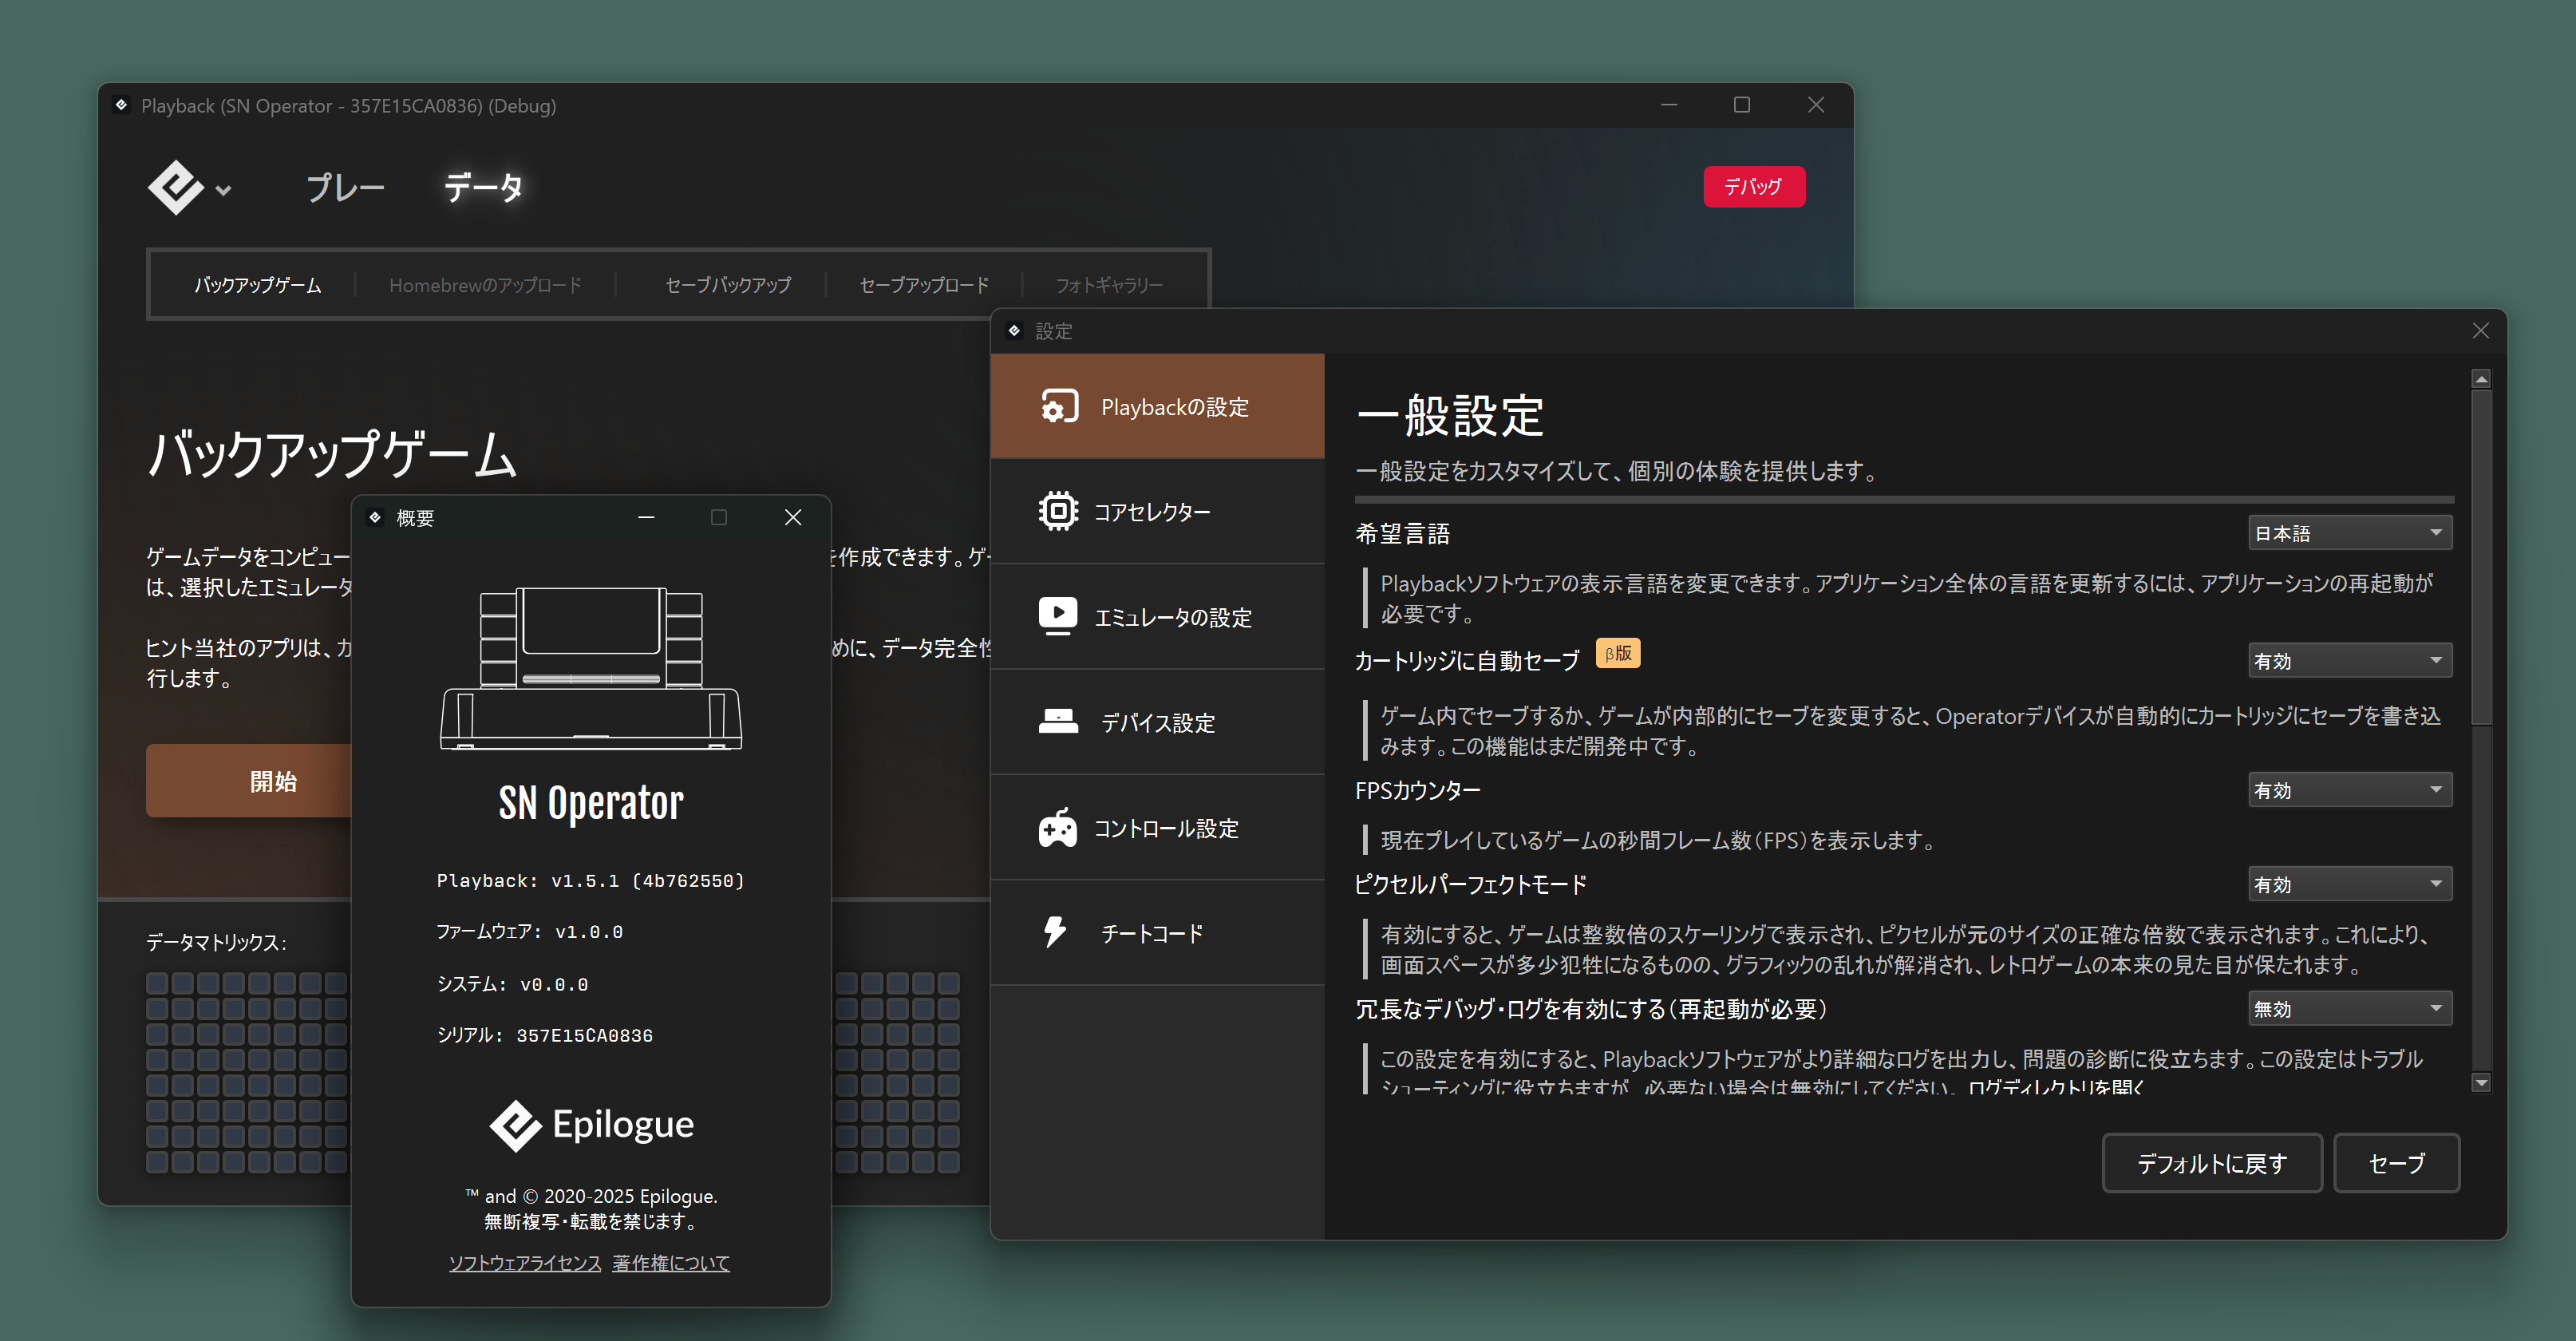Viewport: 2576px width, 1341px height.
Task: Open the 冗長なデバッグ・ログ dropdown
Action: tap(2349, 1008)
